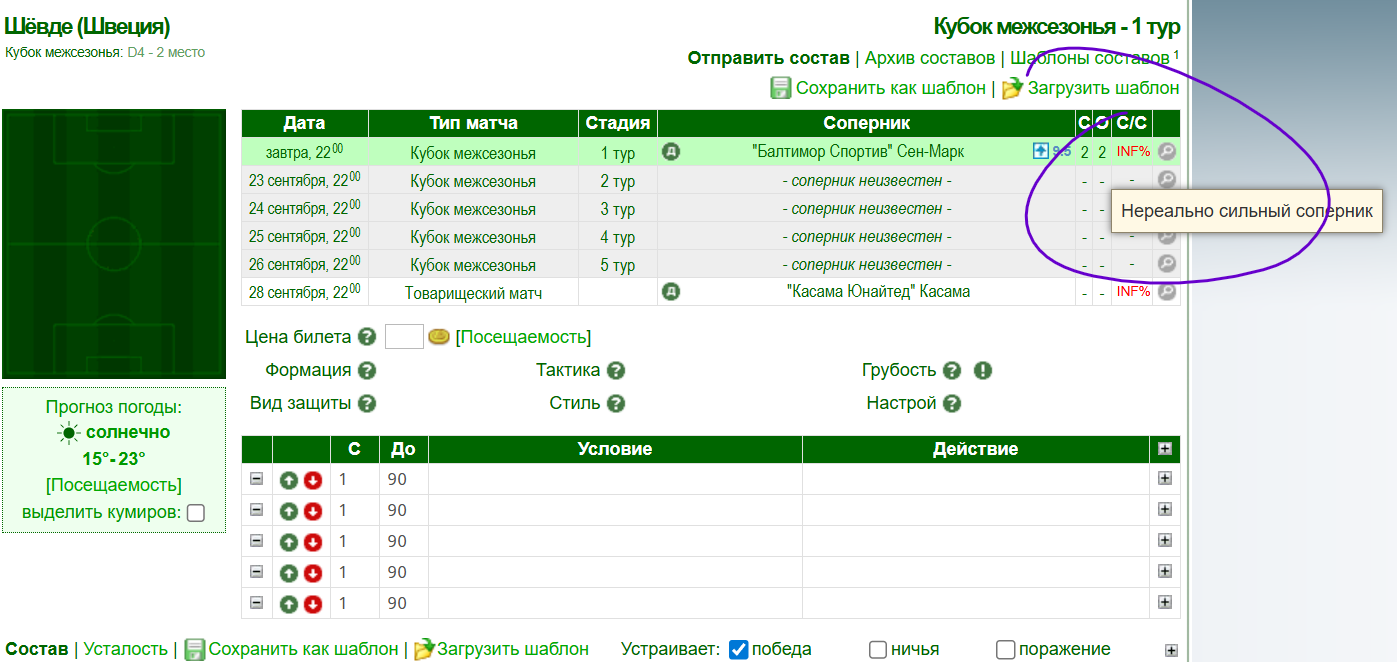Toggle the выделить кумиров checkbox

[196, 513]
